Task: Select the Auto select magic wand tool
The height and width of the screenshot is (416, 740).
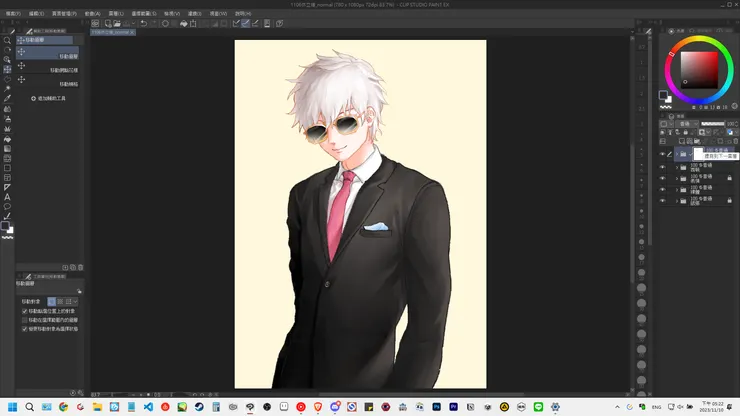Action: 7,89
